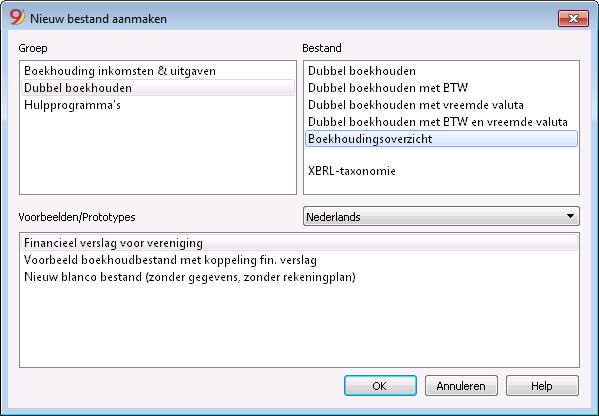Pick Dubbel boekhouden met BTW
The height and width of the screenshot is (416, 599).
pyautogui.click(x=441, y=88)
